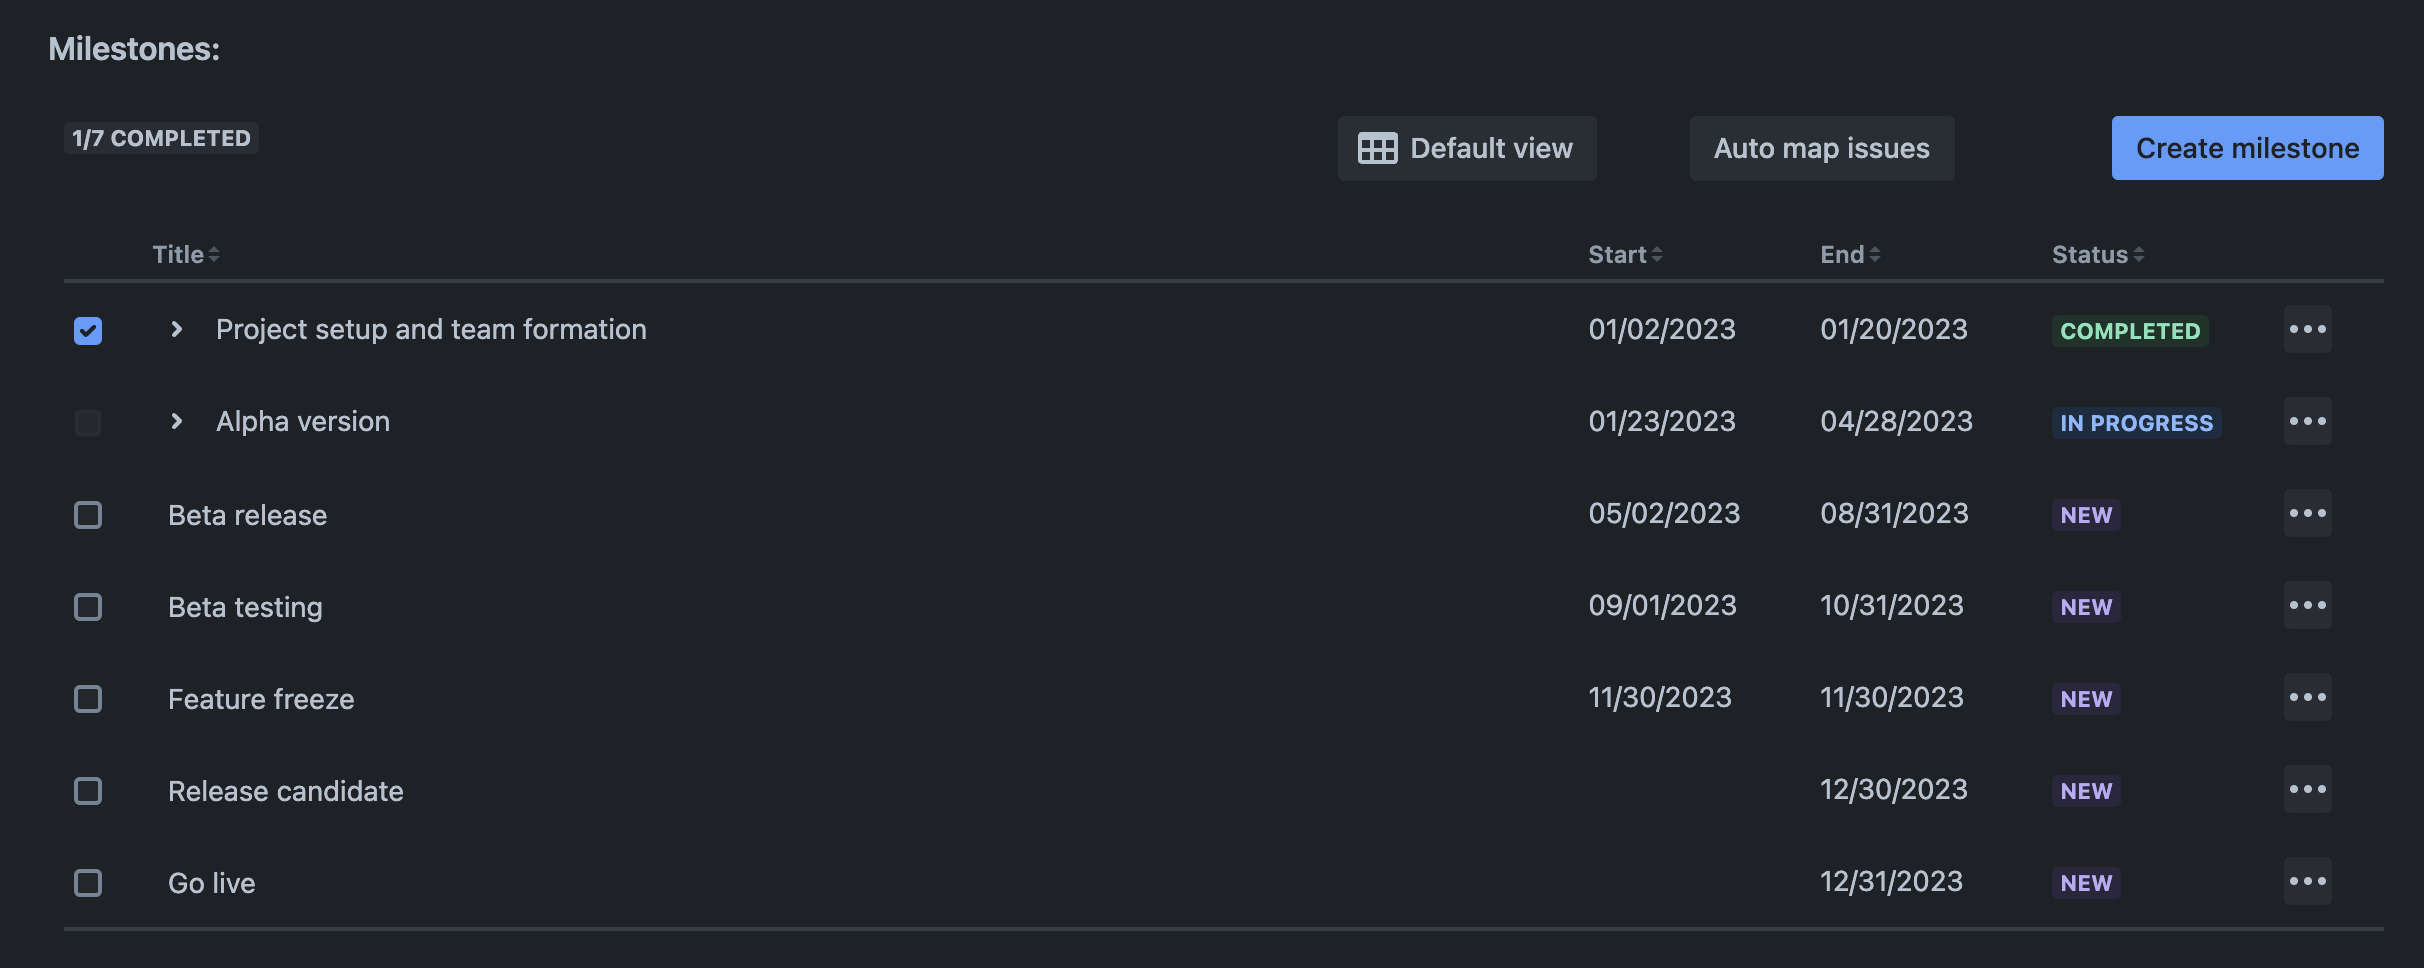This screenshot has height=968, width=2424.
Task: Open more options for Beta release row
Action: tap(2307, 513)
